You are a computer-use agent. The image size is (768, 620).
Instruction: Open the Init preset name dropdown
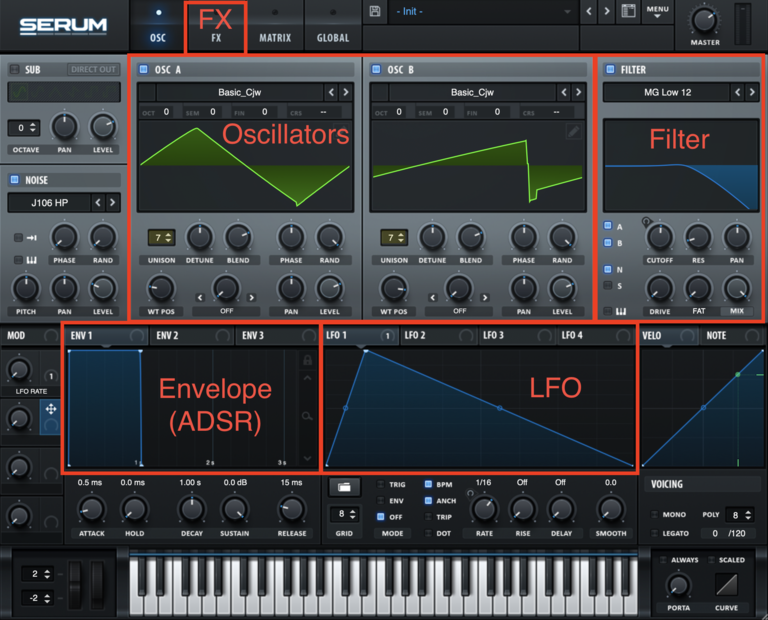click(483, 11)
